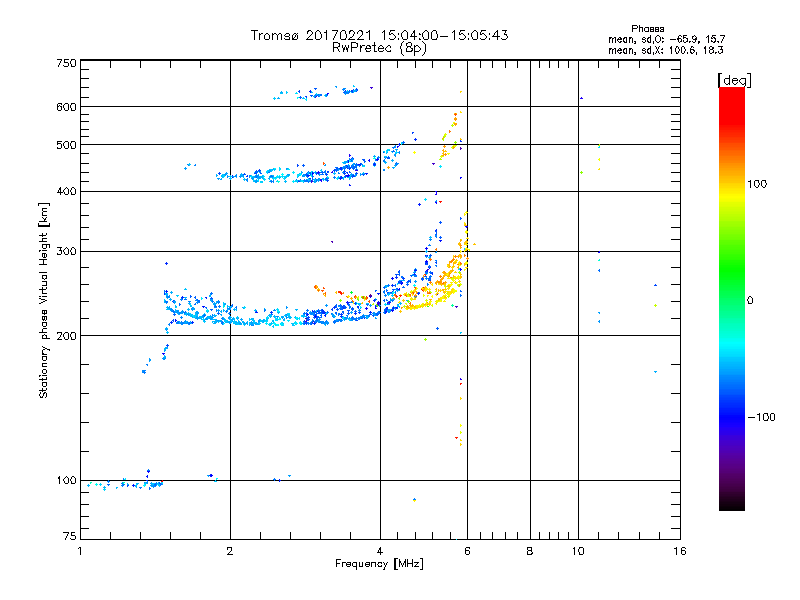This screenshot has width=800, height=600.
Task: Click the x-axis tick label '2'
Action: pos(230,551)
